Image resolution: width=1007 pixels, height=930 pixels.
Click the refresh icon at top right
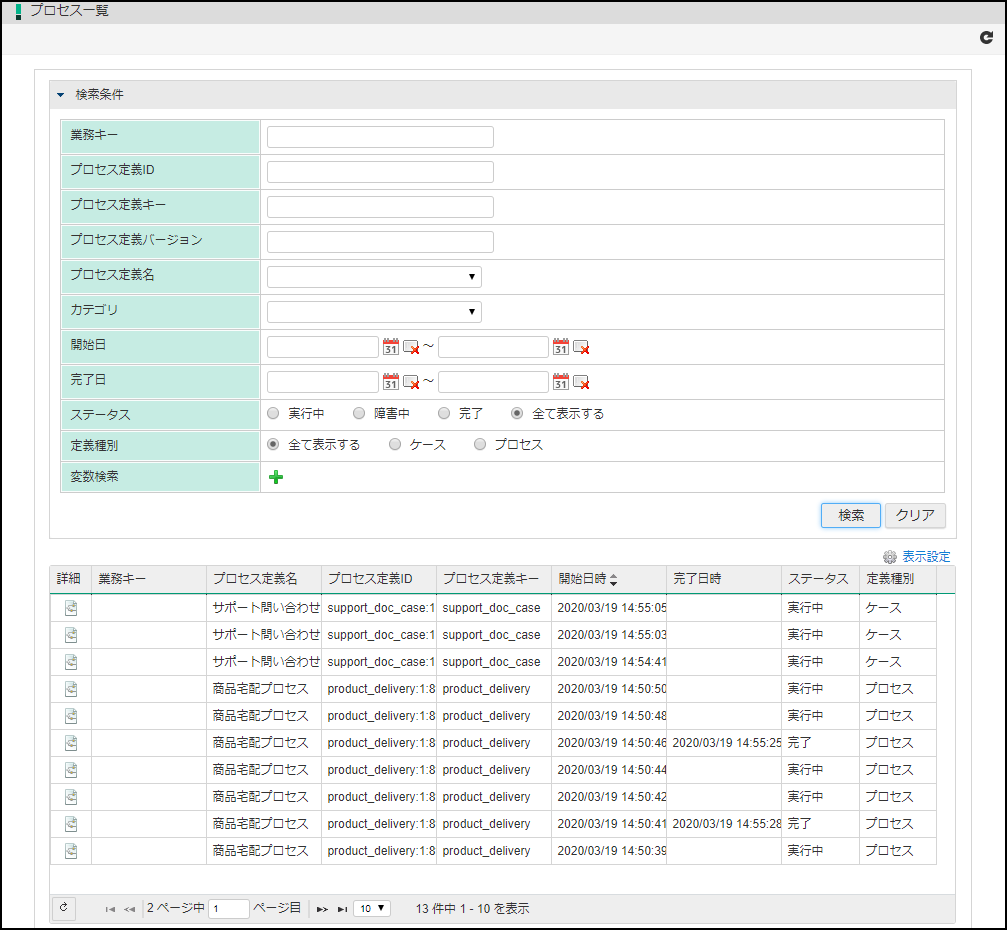click(986, 38)
